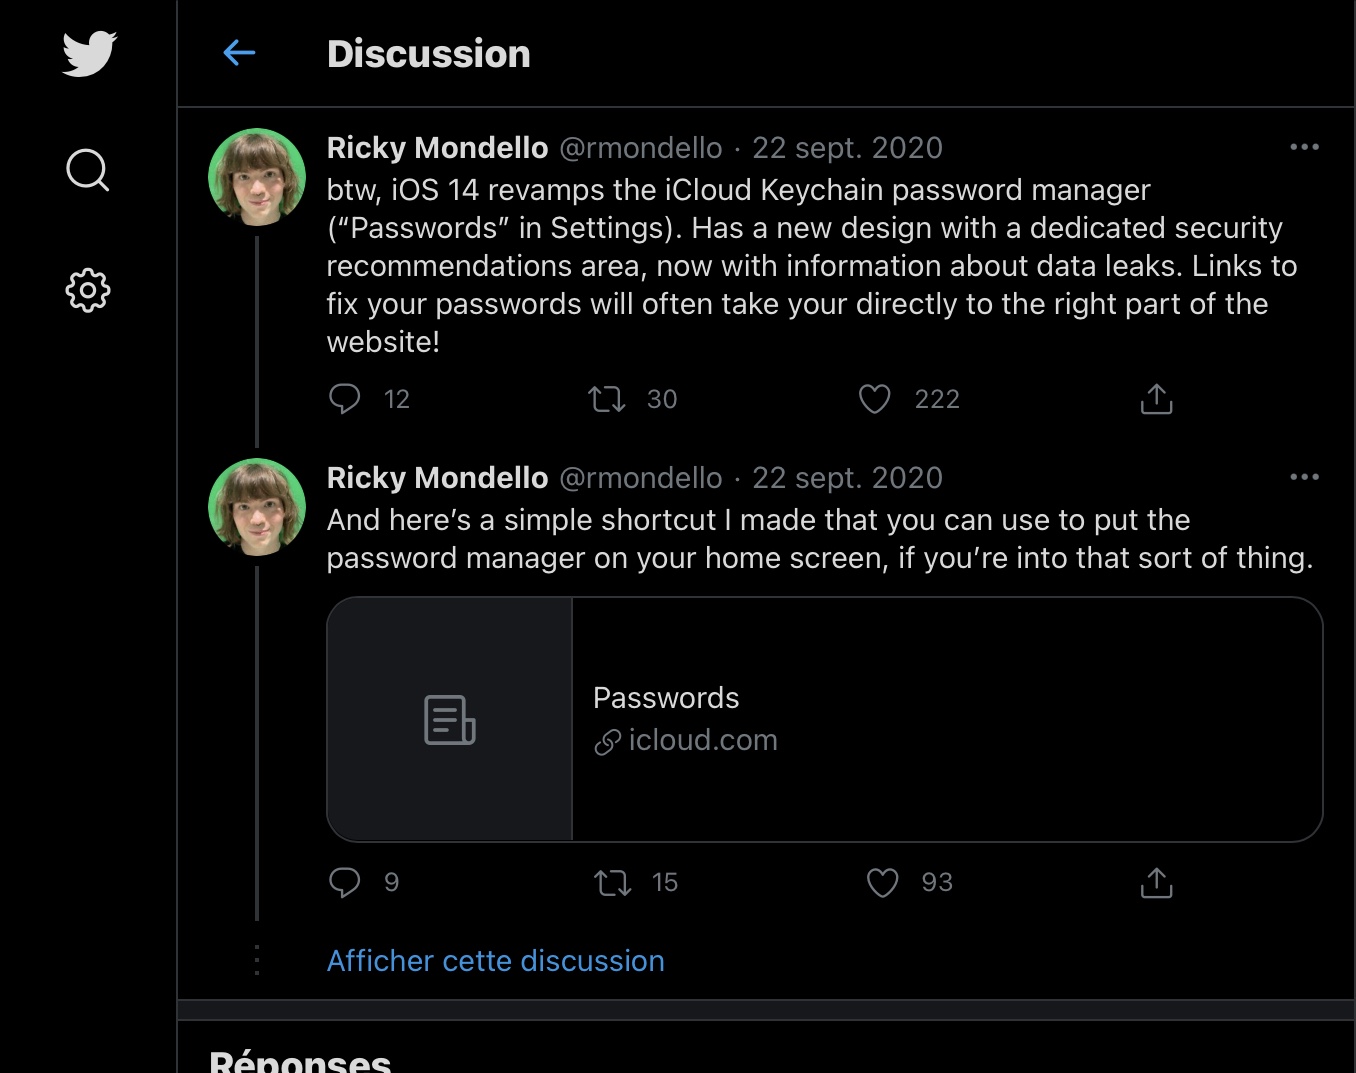Open the second tweet's 22 sept. 2020 timestamp
Screen dimensions: 1356x1073
(847, 478)
